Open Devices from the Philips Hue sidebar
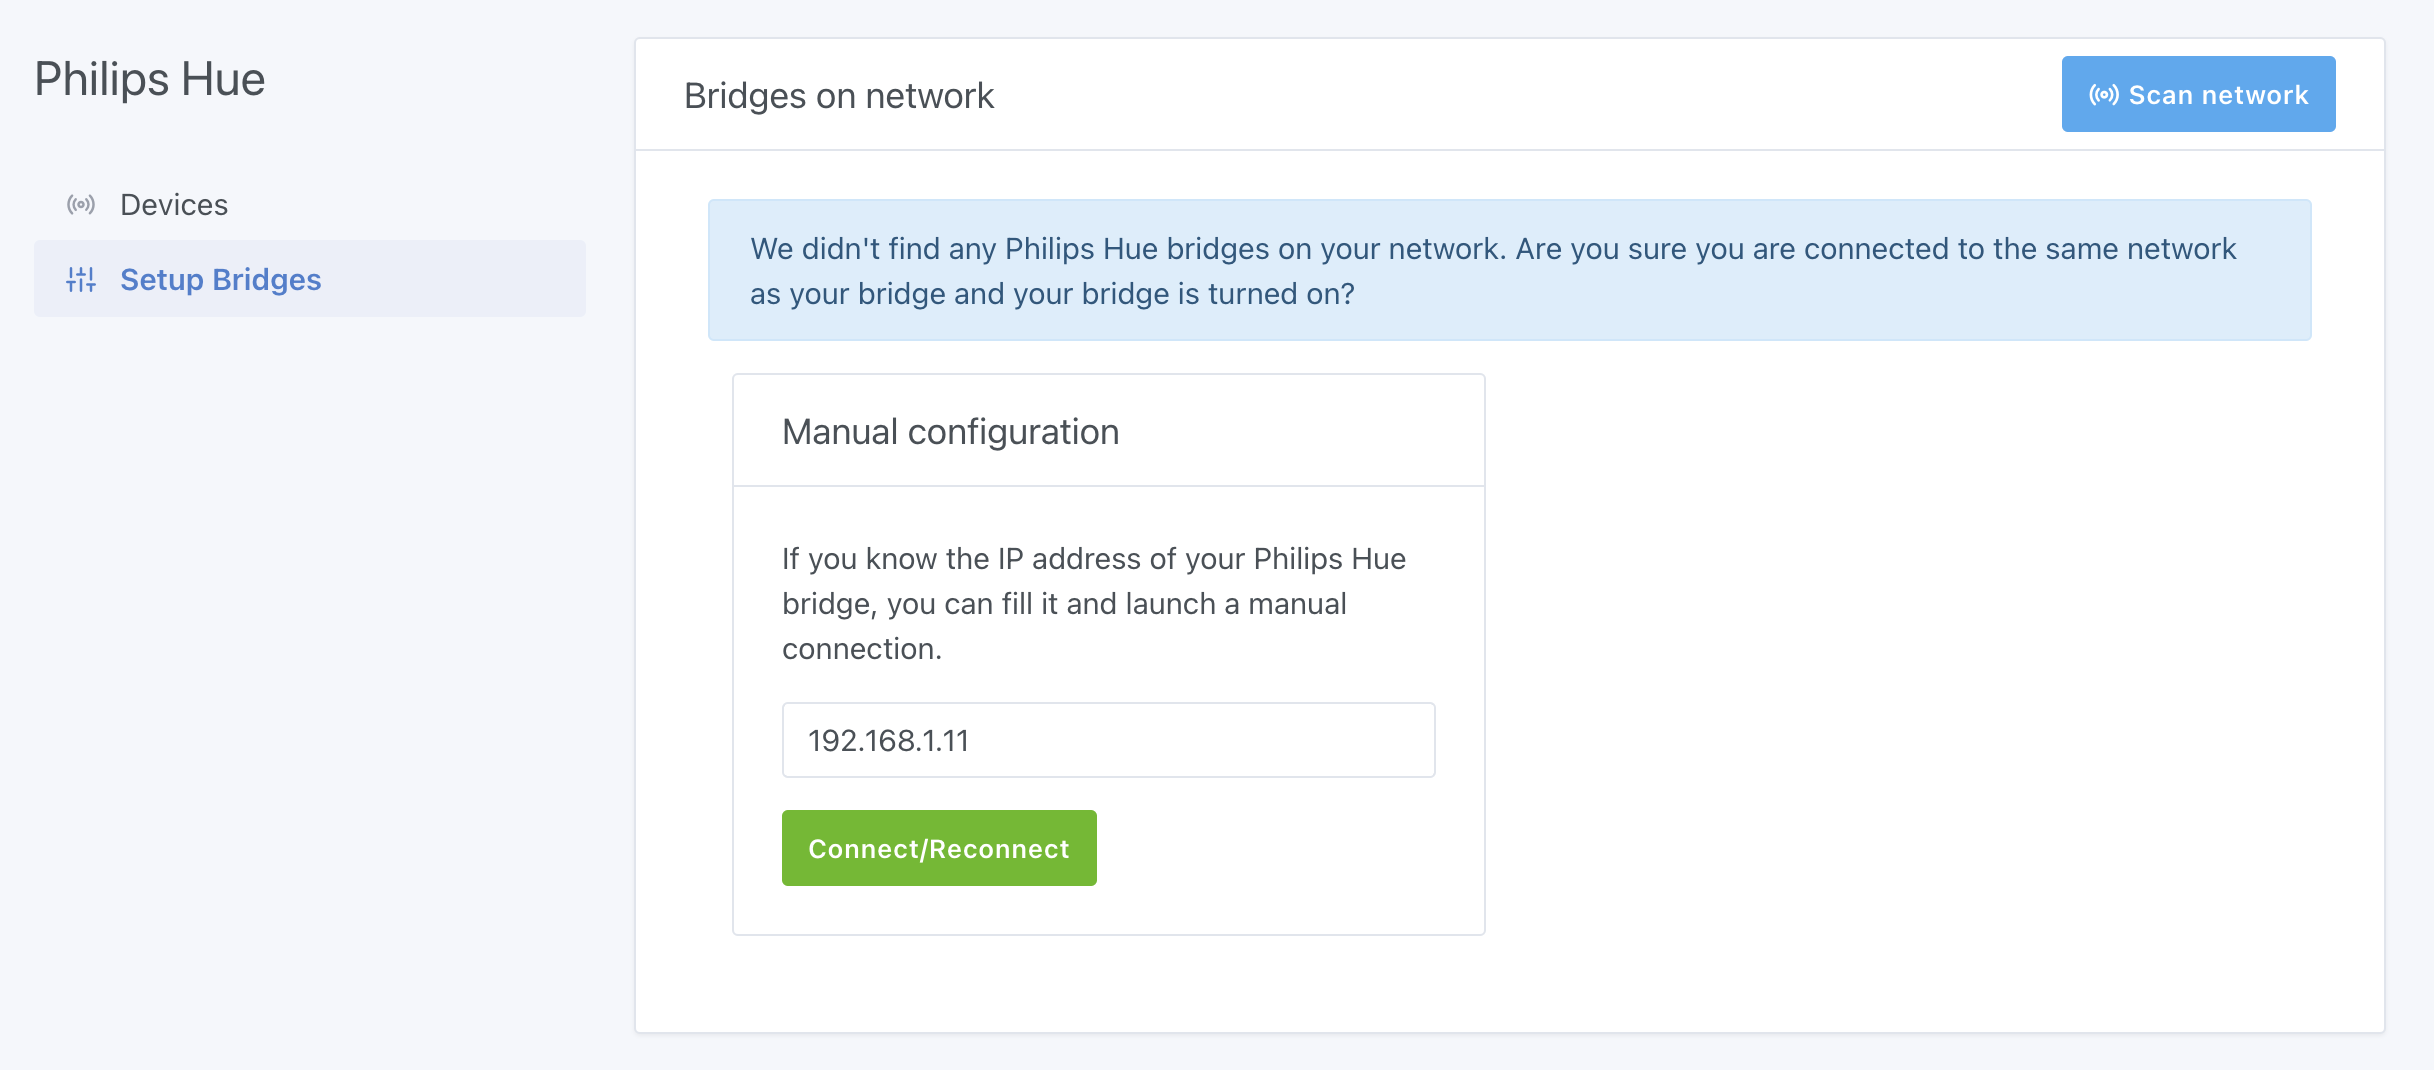 click(174, 204)
